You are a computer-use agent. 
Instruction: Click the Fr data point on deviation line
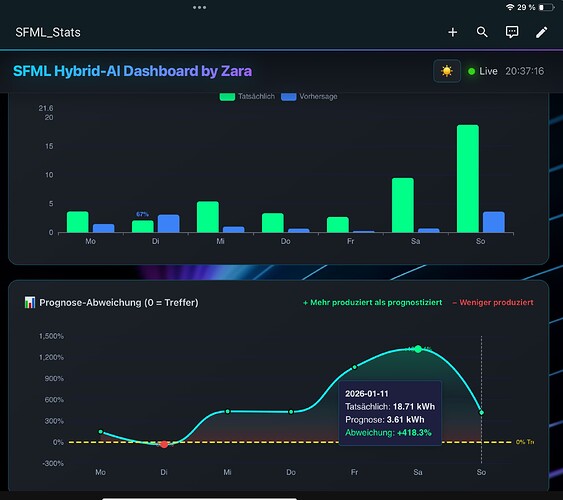tap(354, 367)
